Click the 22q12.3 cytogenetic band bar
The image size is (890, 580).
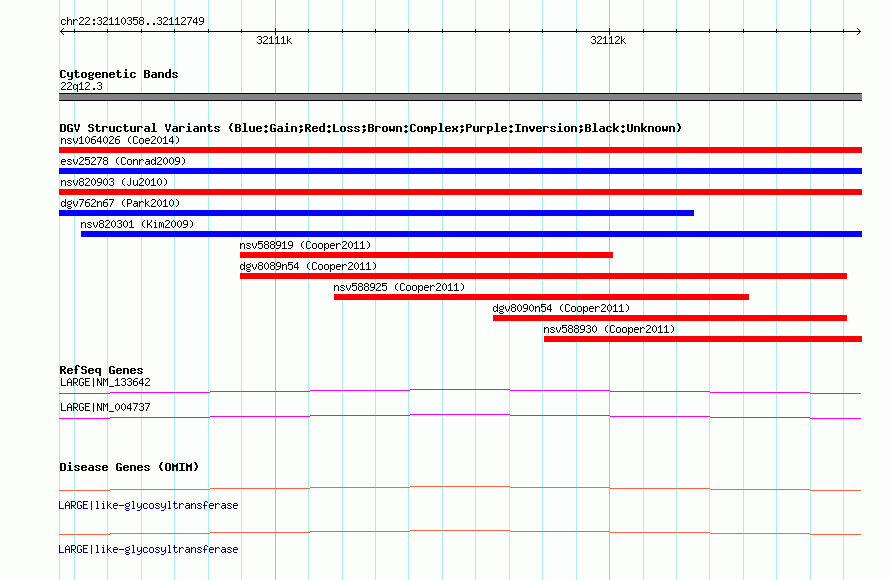(x=460, y=97)
